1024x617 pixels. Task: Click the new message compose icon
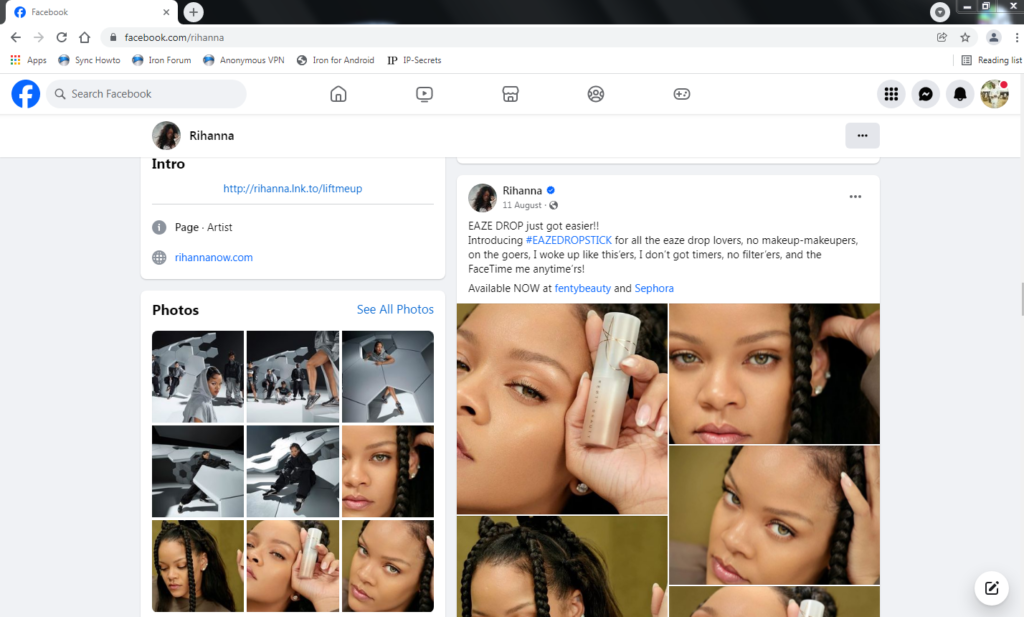[x=991, y=588]
